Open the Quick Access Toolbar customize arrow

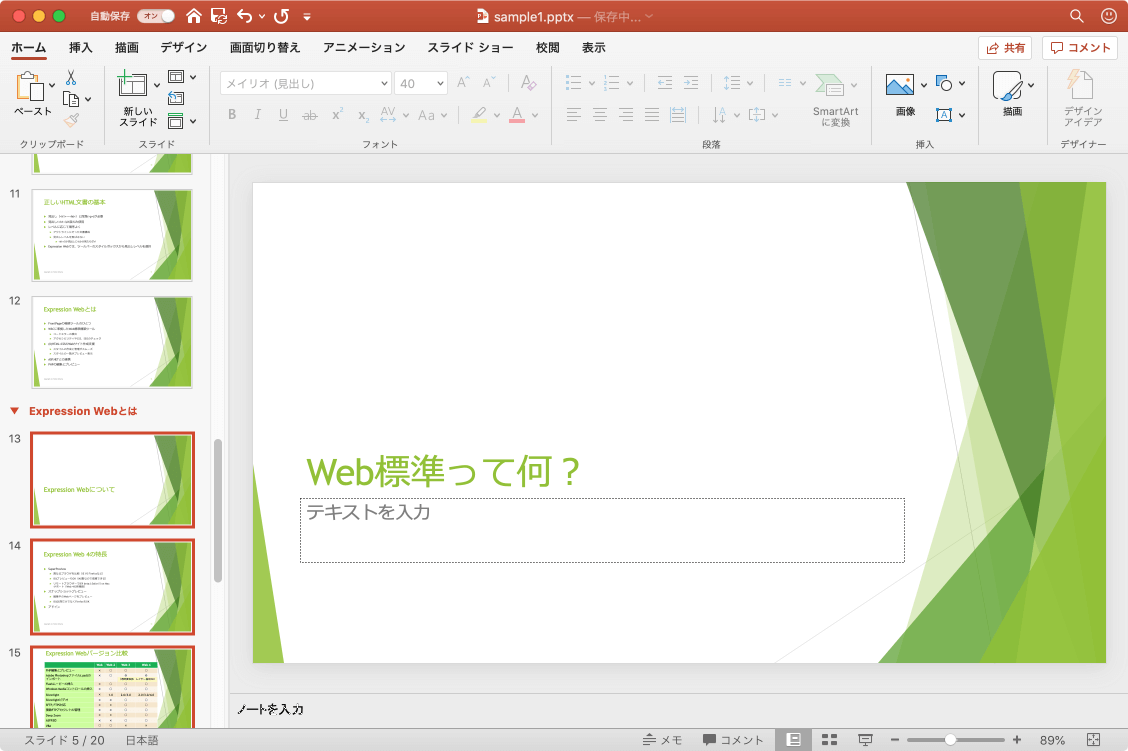[x=307, y=17]
